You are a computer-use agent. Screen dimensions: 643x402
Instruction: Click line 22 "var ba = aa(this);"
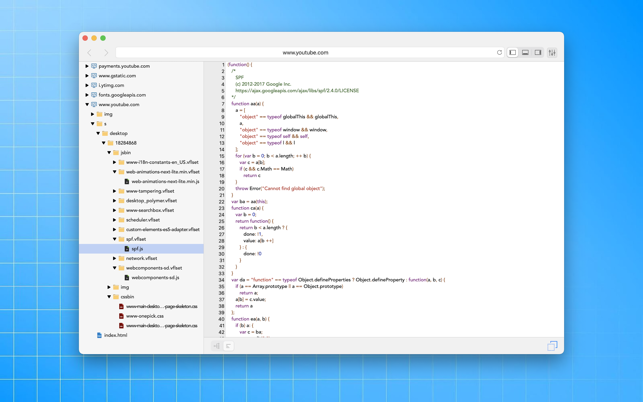pos(249,201)
